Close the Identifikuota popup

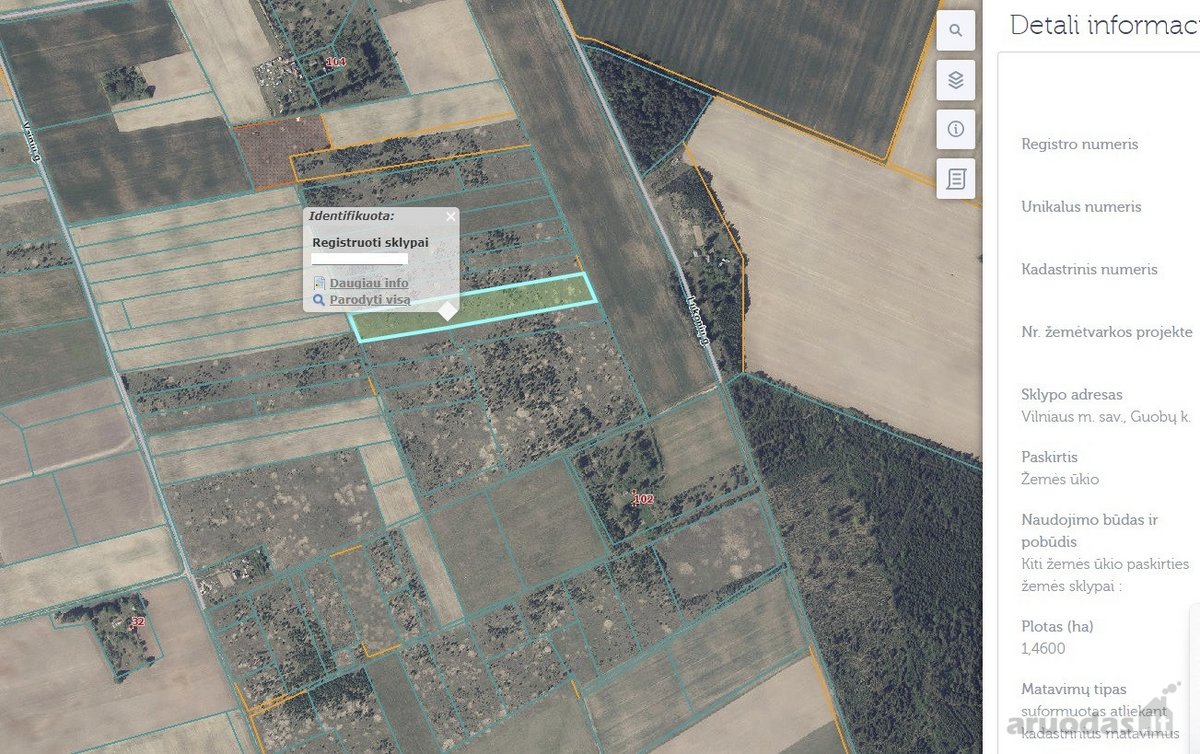click(x=450, y=216)
